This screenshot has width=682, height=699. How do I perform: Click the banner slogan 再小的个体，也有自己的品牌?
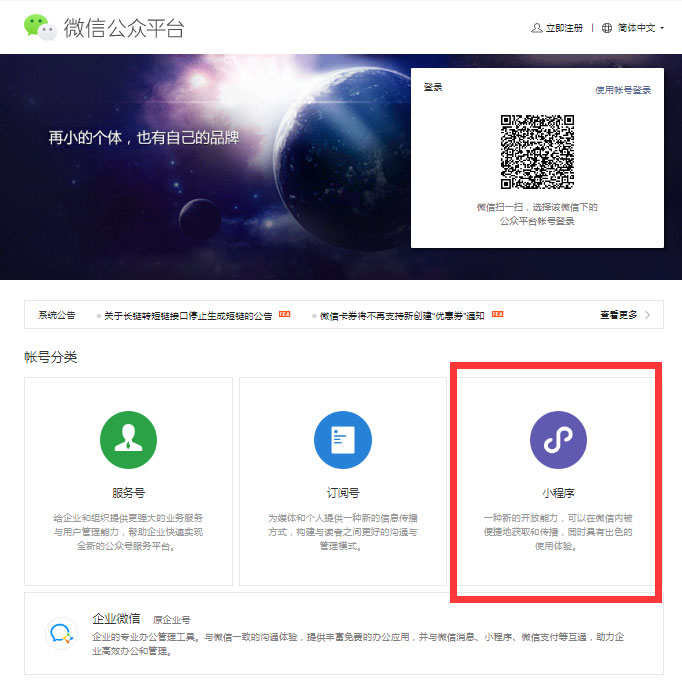pos(144,138)
